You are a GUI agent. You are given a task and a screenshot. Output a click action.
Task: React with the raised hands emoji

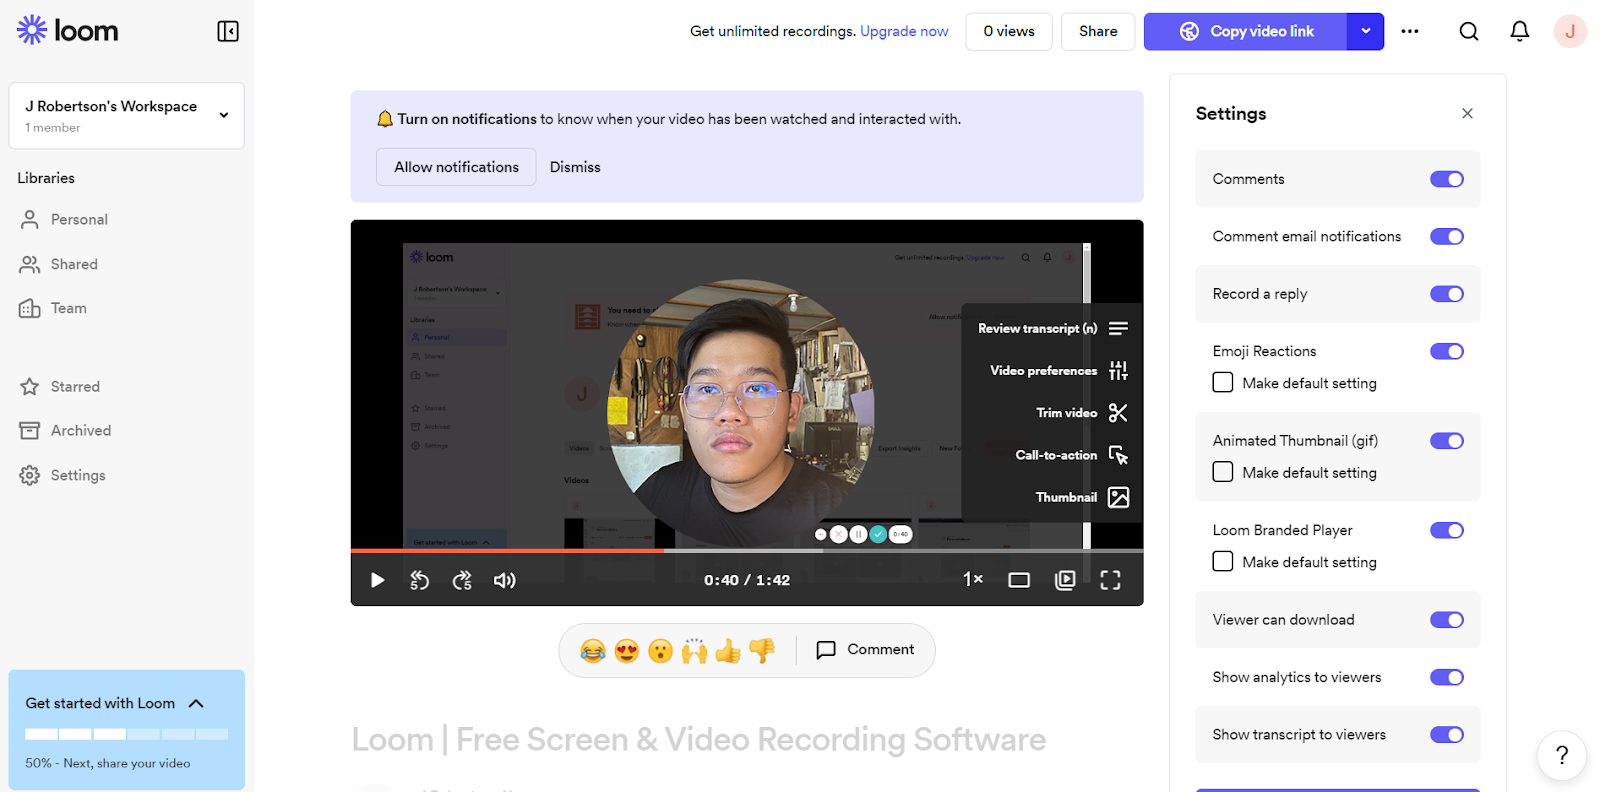pos(694,651)
